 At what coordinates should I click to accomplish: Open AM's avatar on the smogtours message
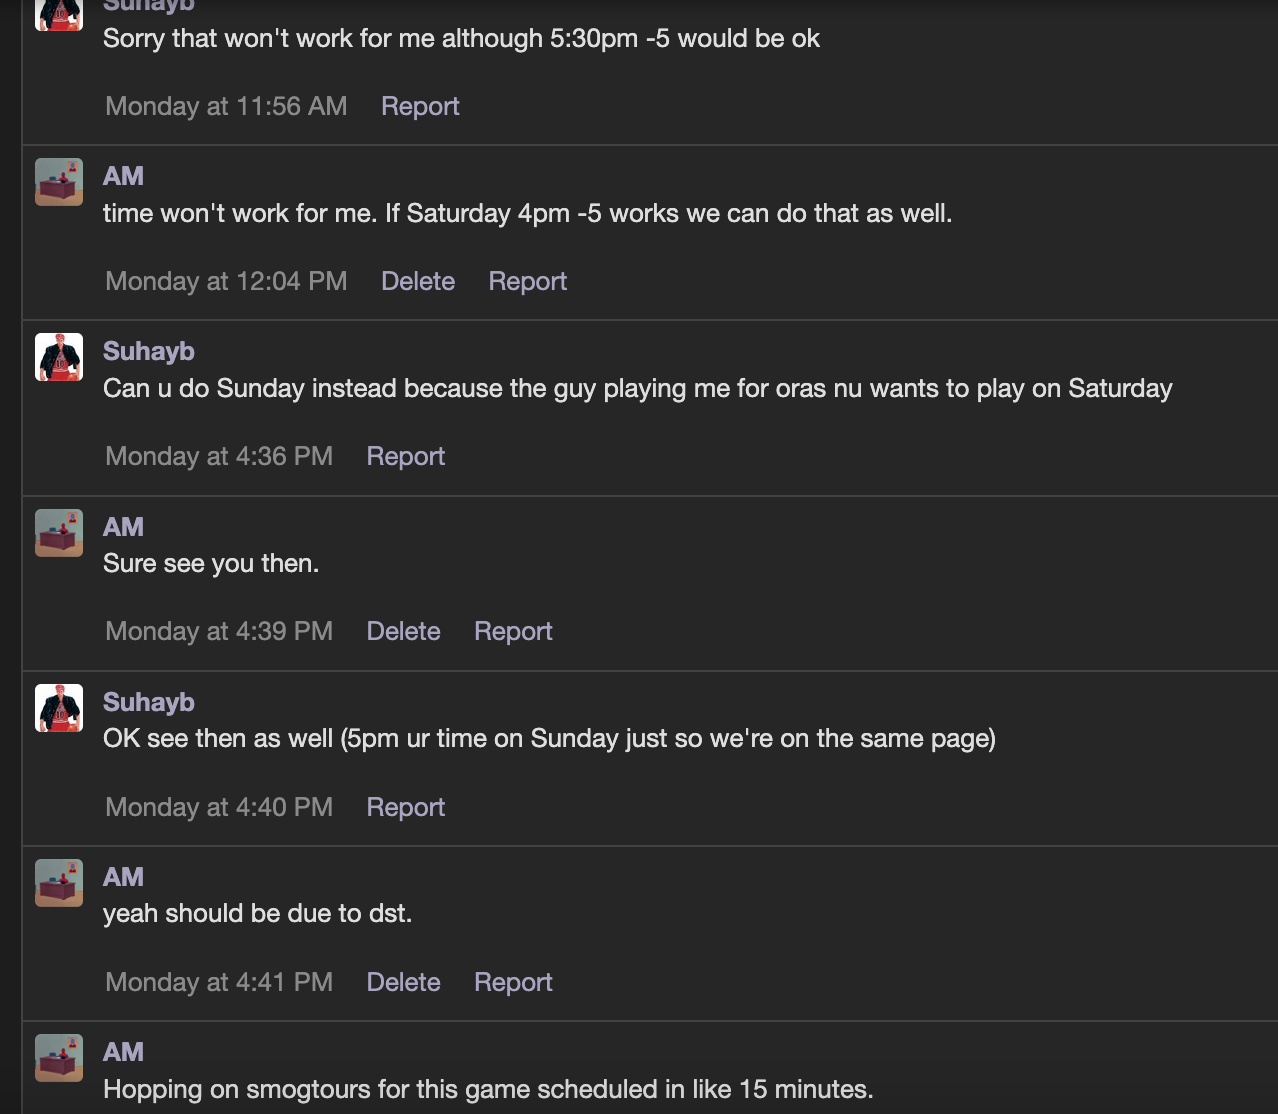coord(59,1058)
